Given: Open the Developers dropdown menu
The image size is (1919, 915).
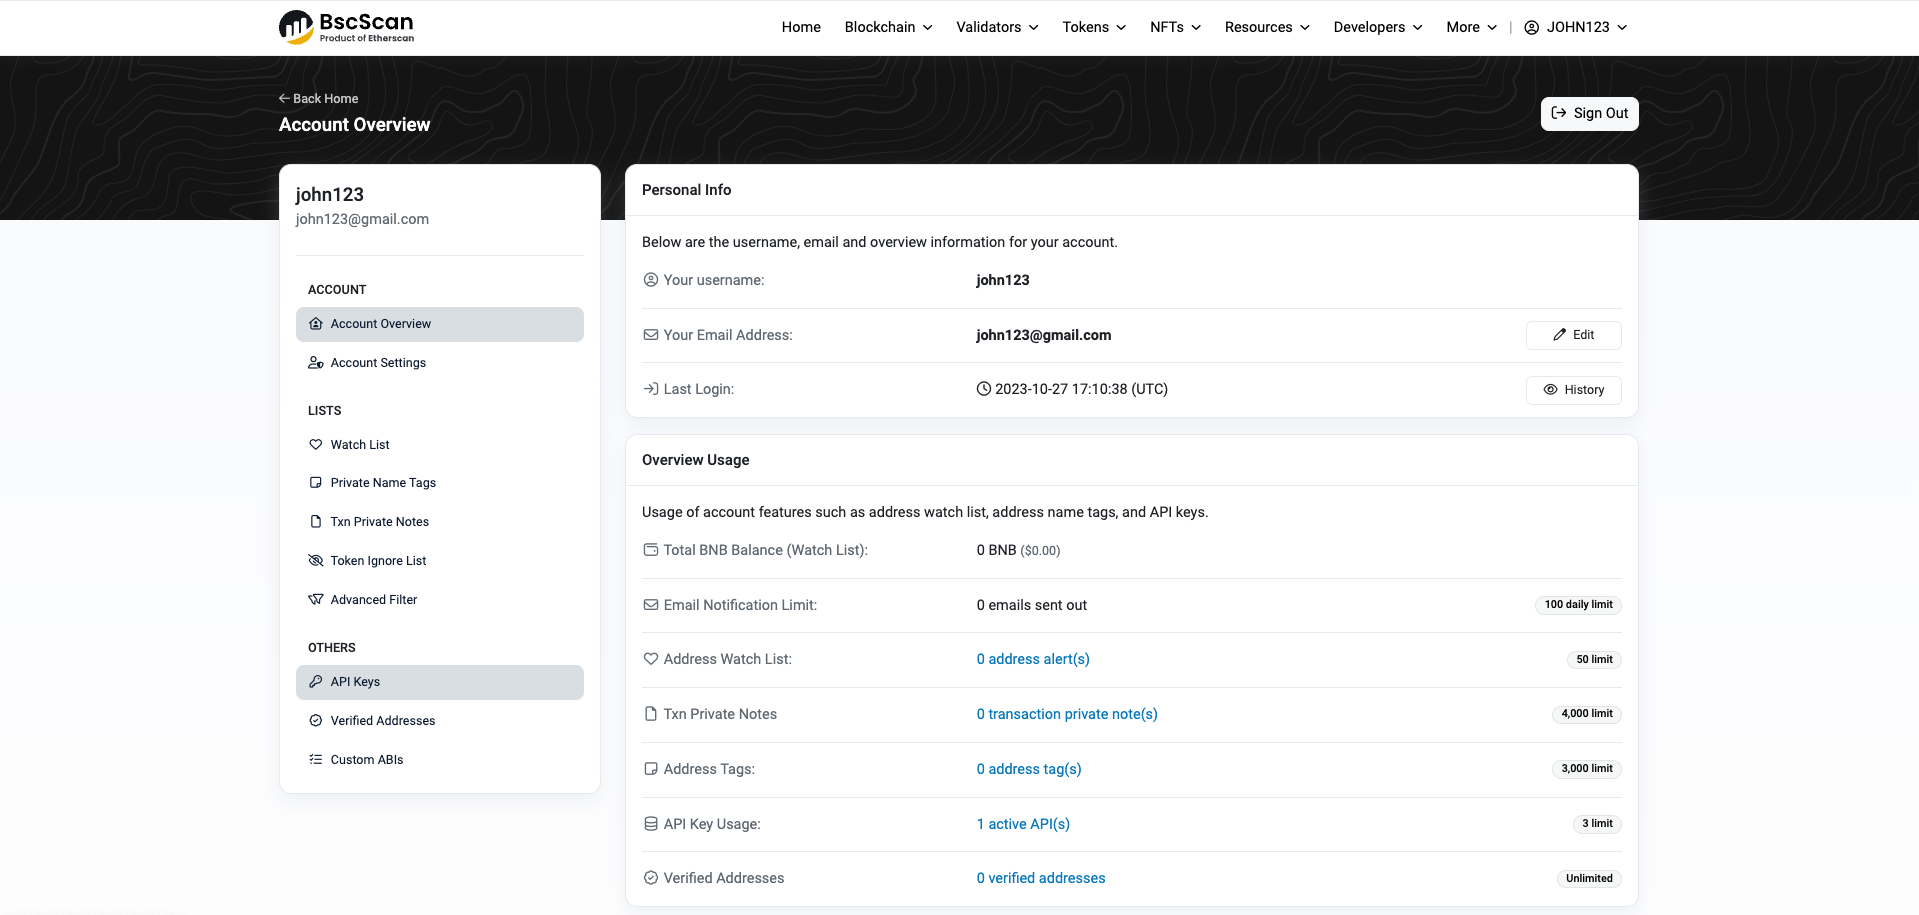Looking at the screenshot, I should [x=1378, y=27].
